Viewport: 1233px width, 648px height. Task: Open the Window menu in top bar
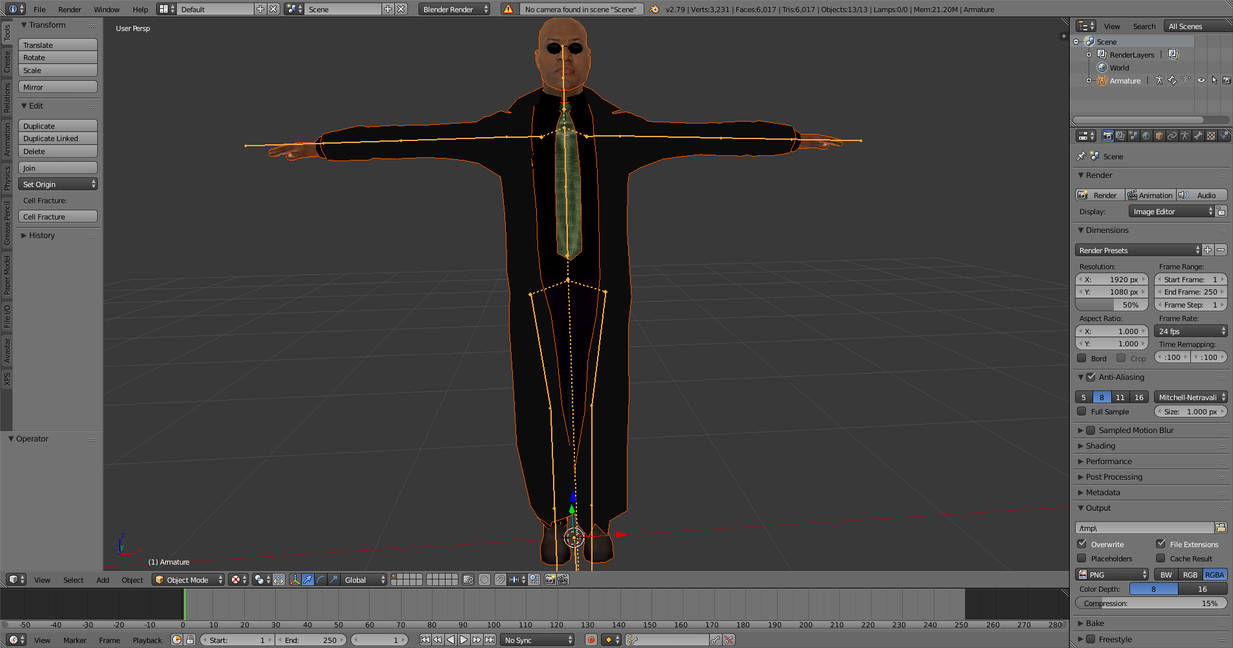pyautogui.click(x=106, y=9)
